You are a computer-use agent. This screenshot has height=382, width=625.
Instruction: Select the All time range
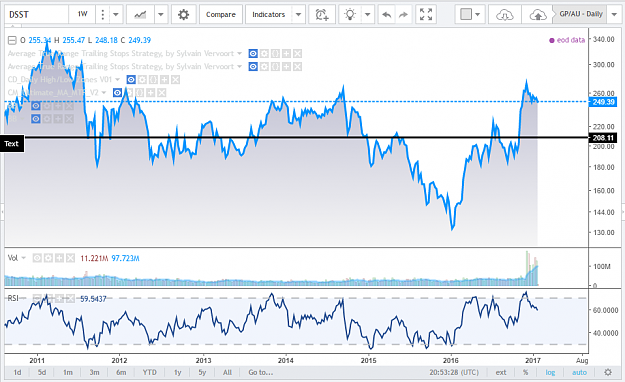click(x=227, y=372)
